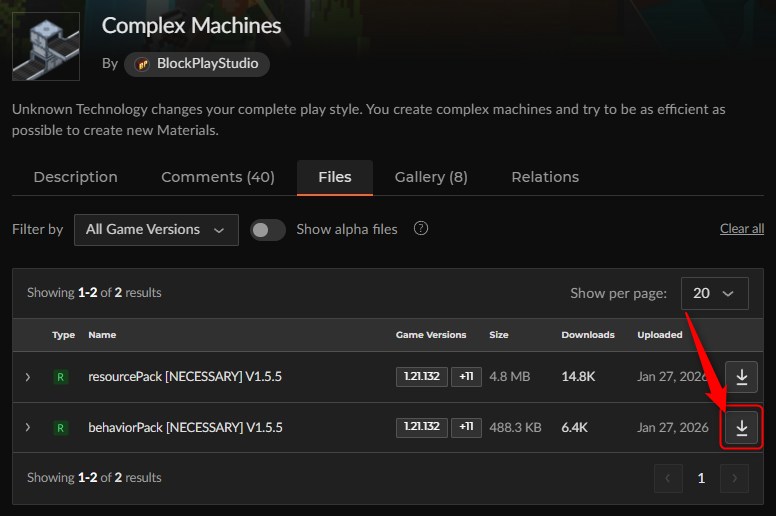
Task: Toggle the Show alpha files switch
Action: pos(267,230)
